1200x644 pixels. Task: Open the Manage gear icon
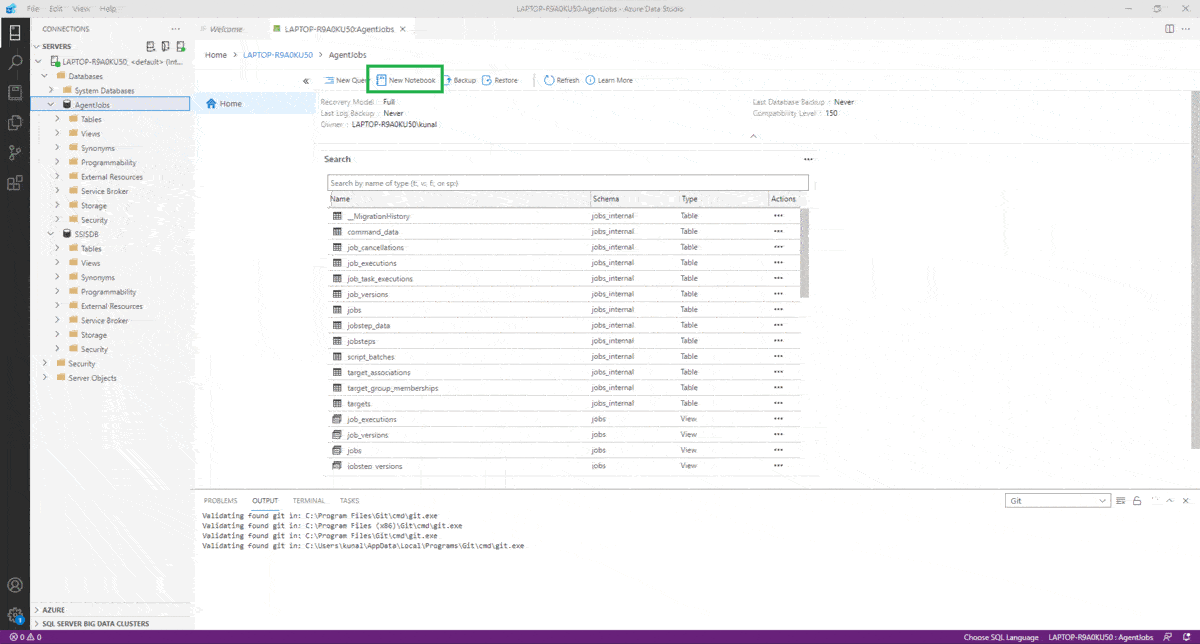pyautogui.click(x=15, y=614)
